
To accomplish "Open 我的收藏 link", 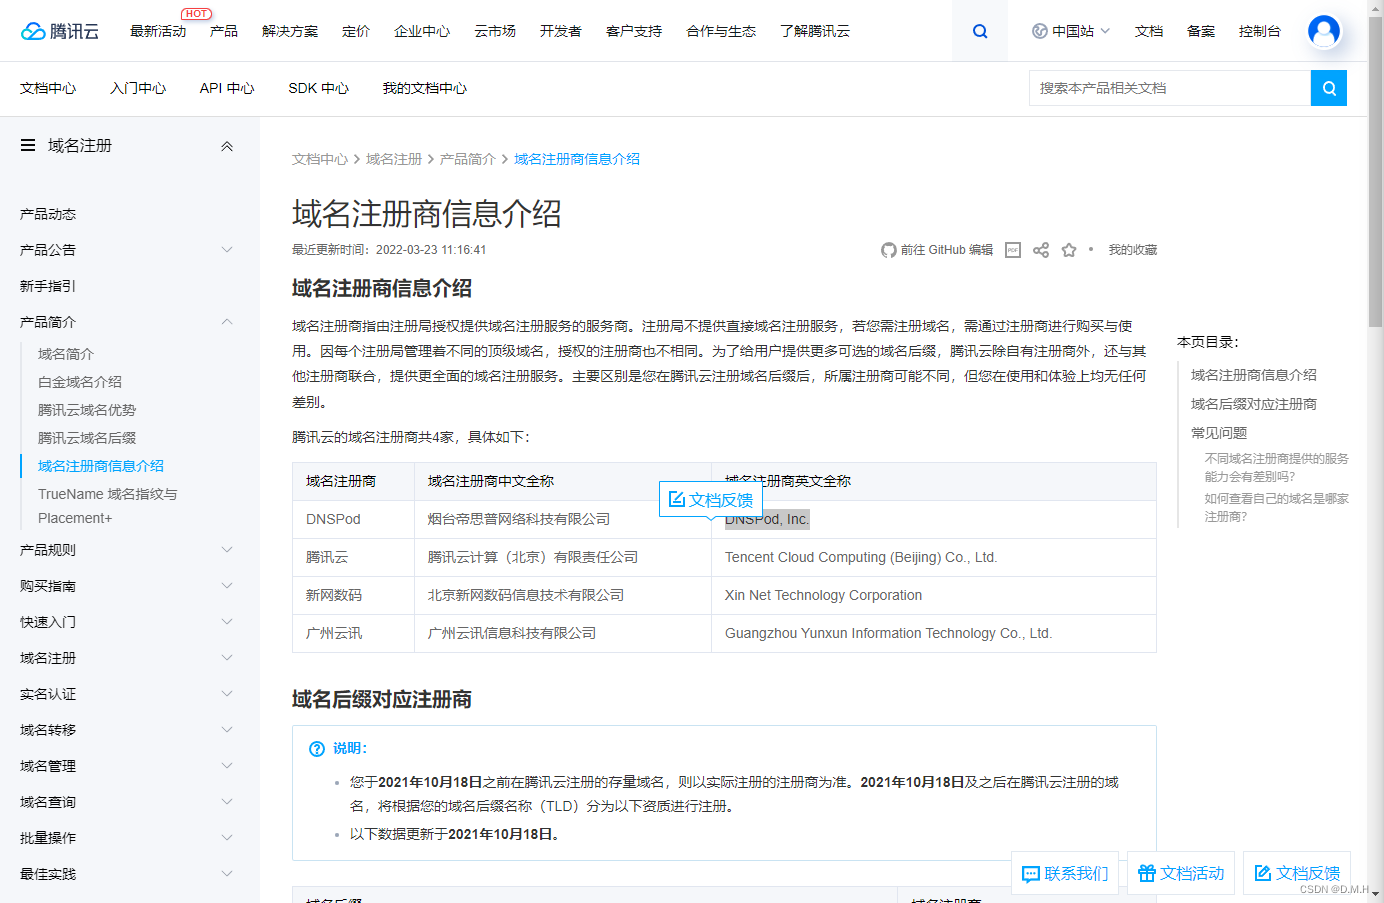I will click(1133, 250).
